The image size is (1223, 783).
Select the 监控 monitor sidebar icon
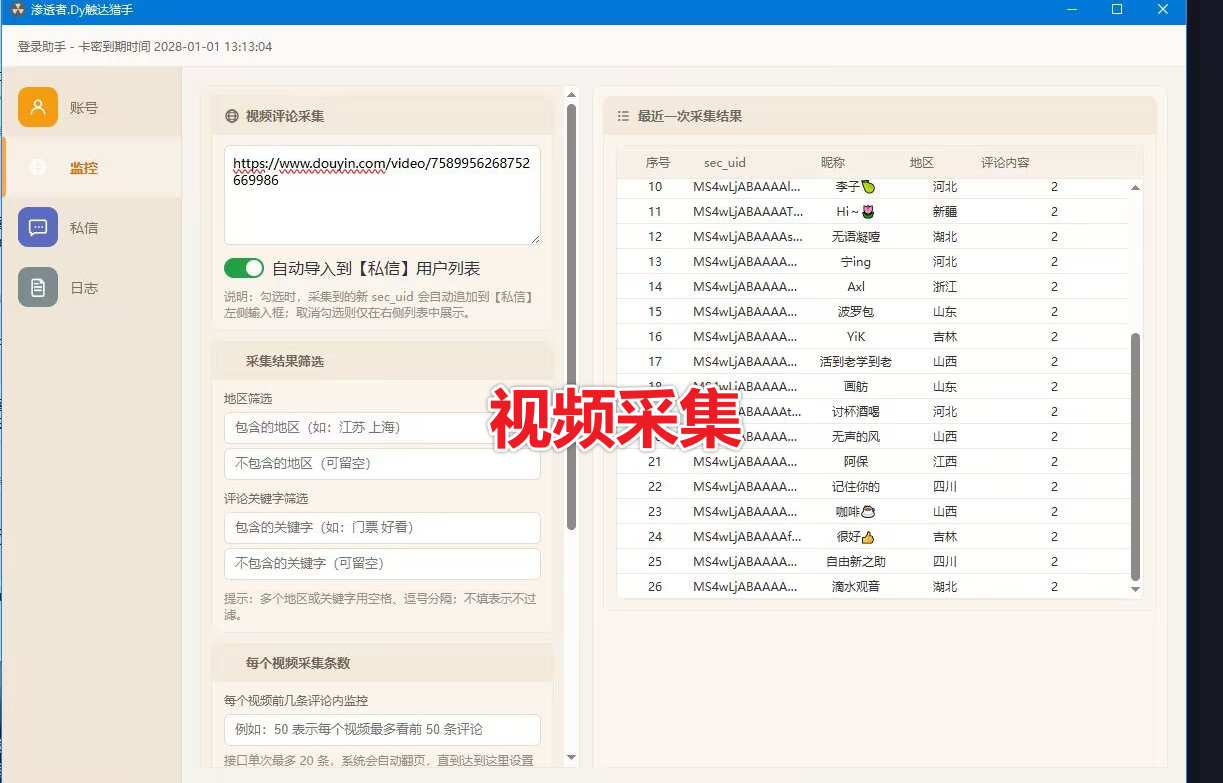(x=38, y=168)
